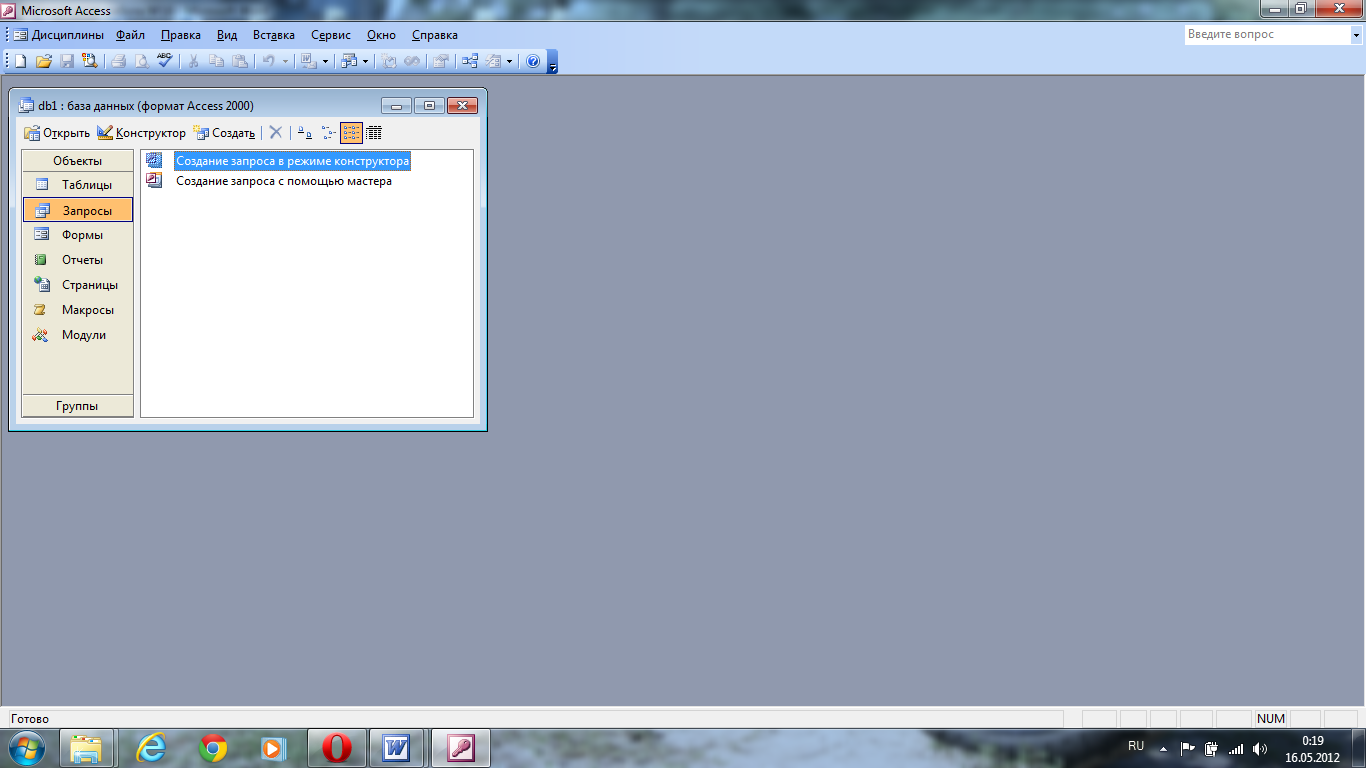Viewport: 1366px width, 768px height.
Task: Show hidden tray icons arrow
Action: [1163, 748]
